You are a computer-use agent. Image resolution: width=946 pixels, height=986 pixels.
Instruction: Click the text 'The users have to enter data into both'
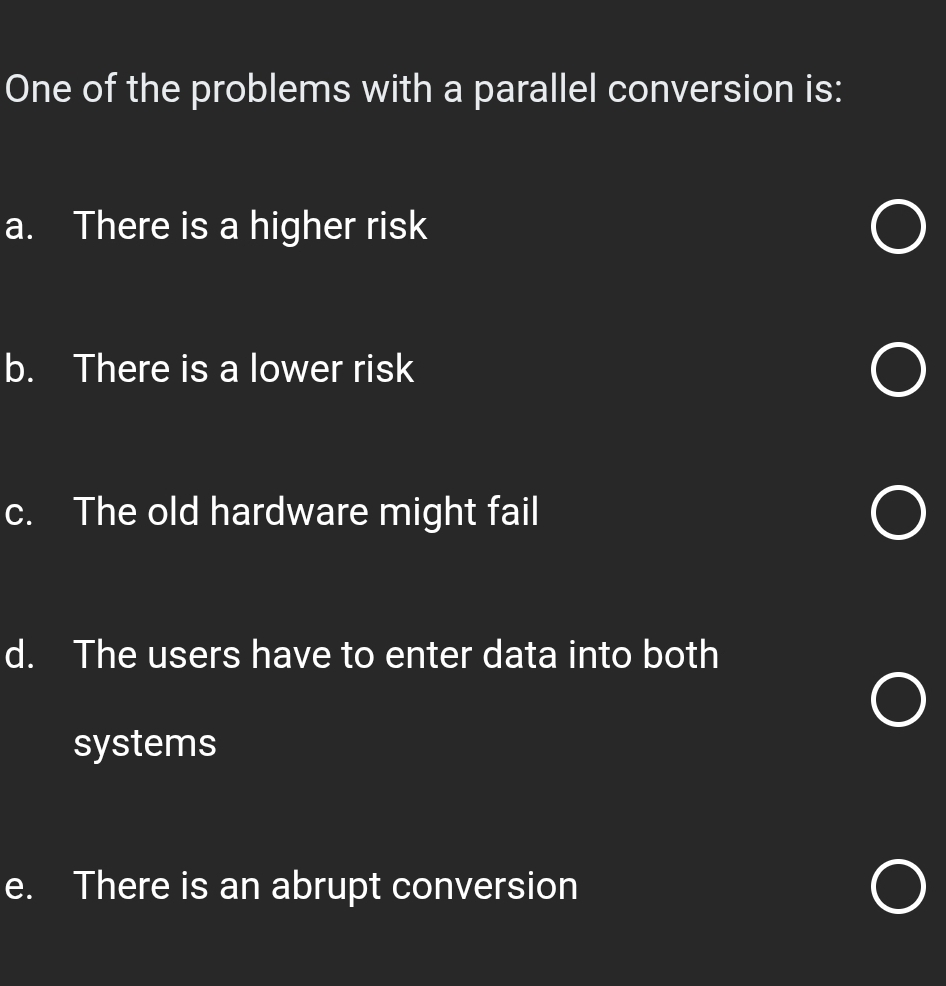click(396, 656)
